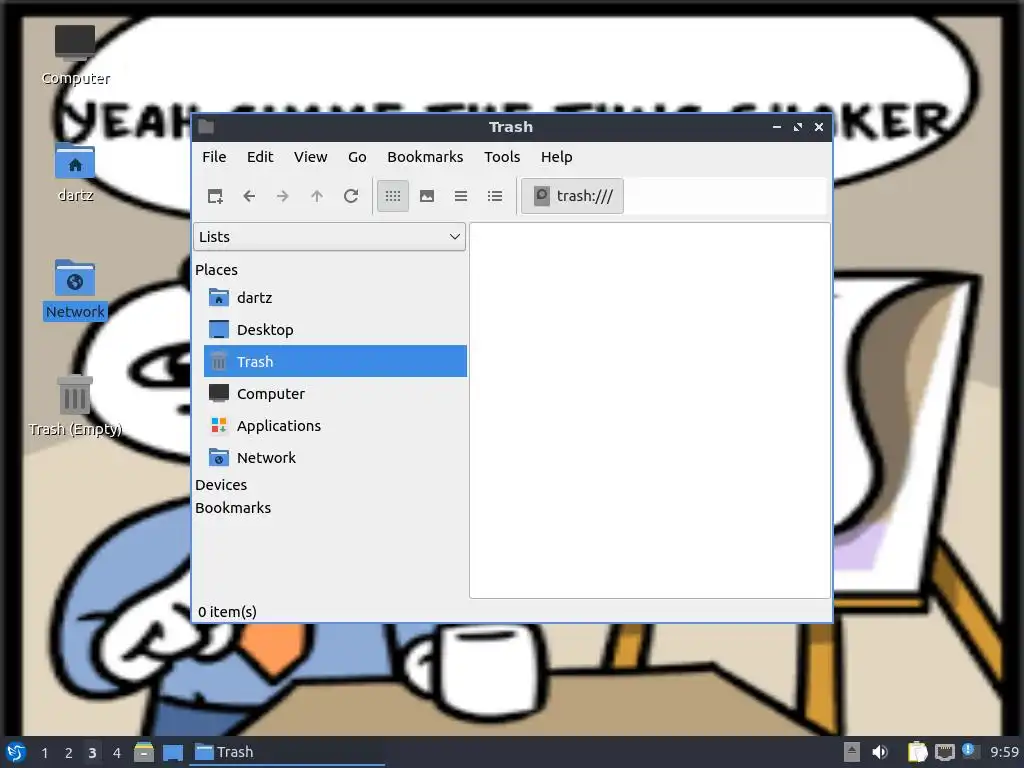The height and width of the screenshot is (768, 1024).
Task: Select the Computer desktop icon
Action: click(75, 55)
